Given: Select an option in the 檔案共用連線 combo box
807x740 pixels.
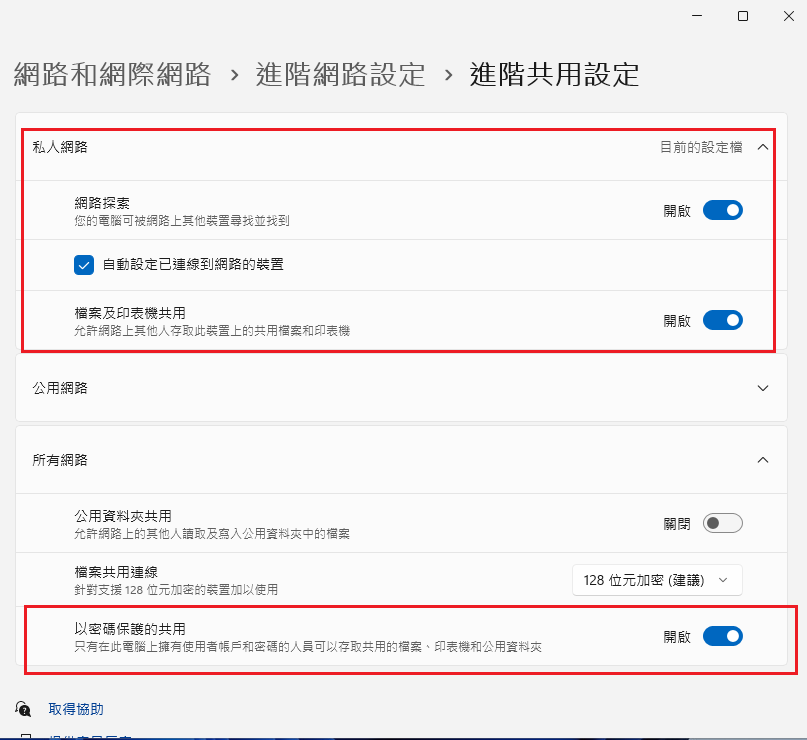Looking at the screenshot, I should [657, 580].
